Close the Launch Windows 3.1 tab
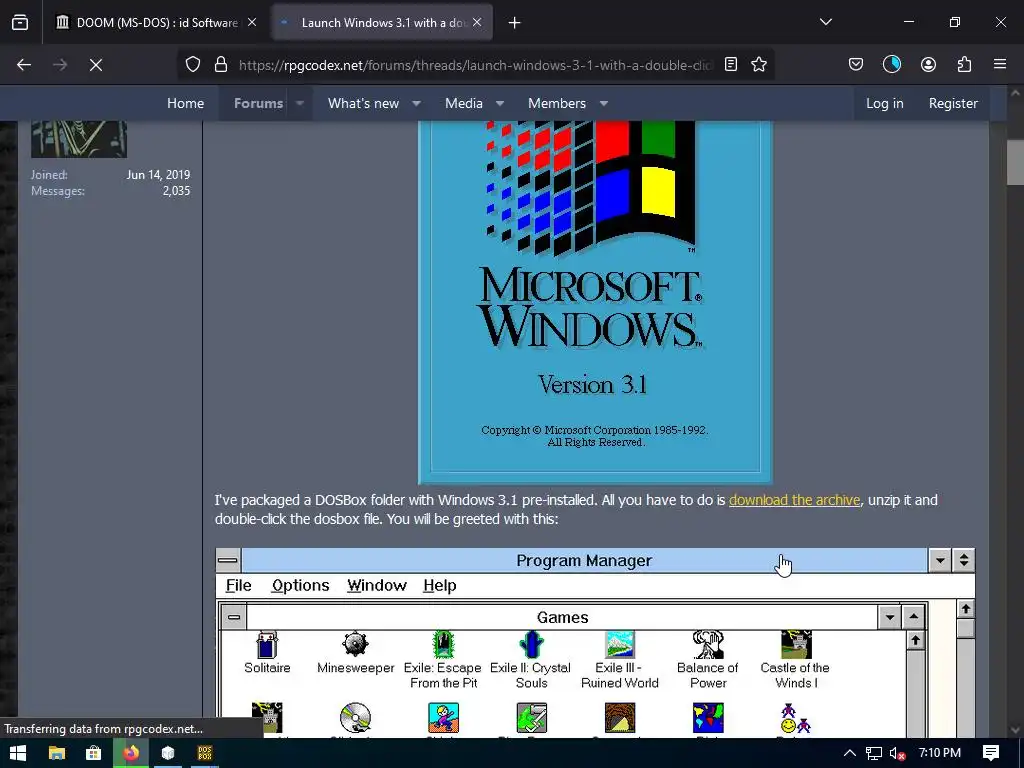 click(x=477, y=22)
